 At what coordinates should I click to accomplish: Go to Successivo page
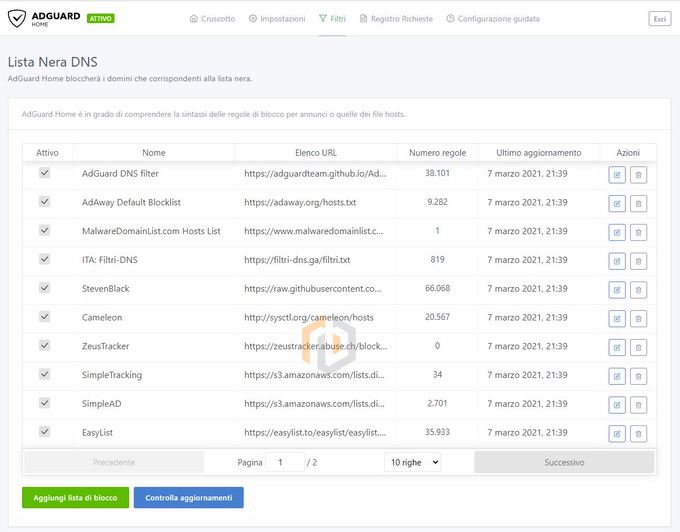coord(564,462)
